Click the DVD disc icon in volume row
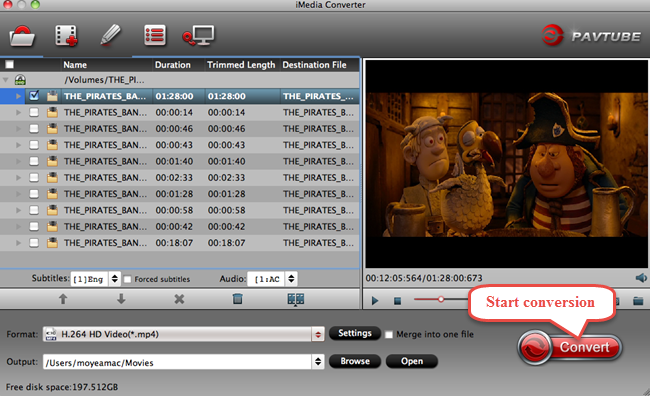Viewport: 650px width, 396px height. click(x=20, y=80)
